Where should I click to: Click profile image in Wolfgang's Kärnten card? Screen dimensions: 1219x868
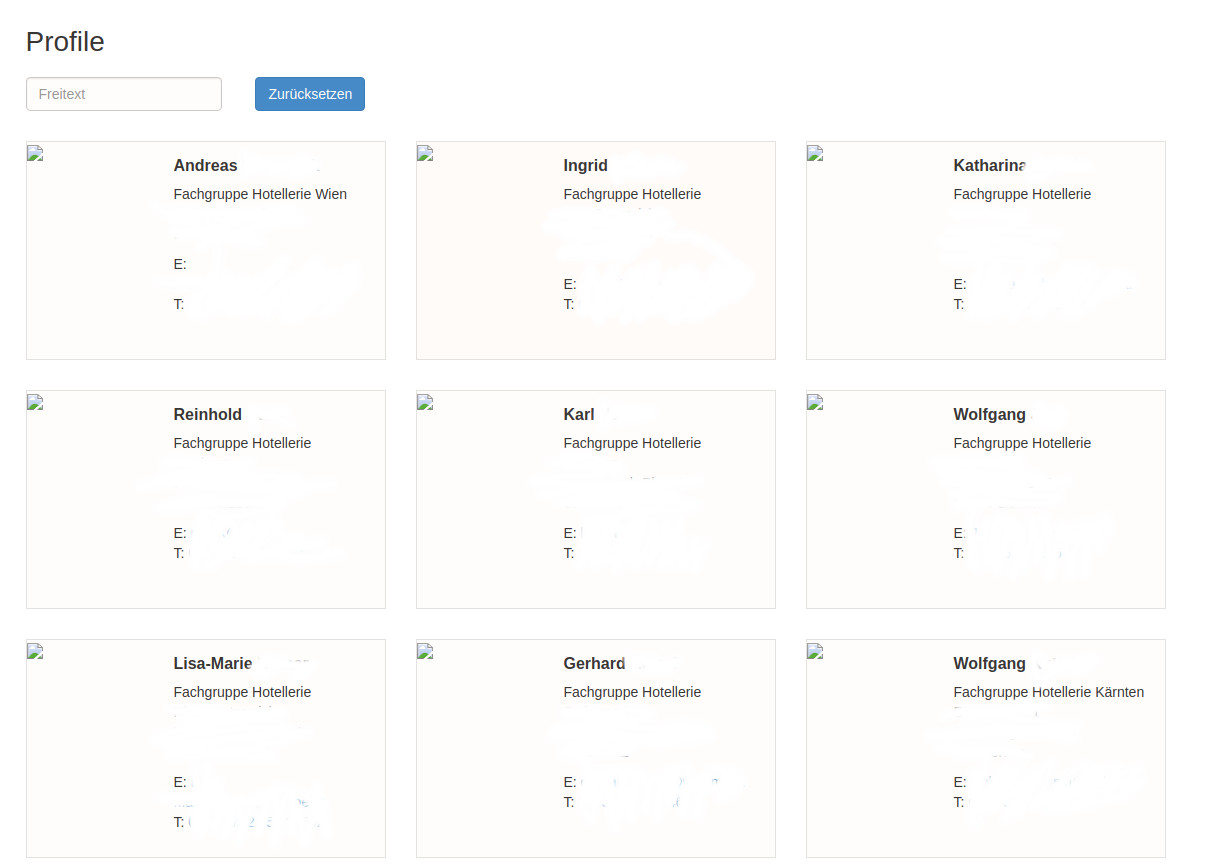815,651
